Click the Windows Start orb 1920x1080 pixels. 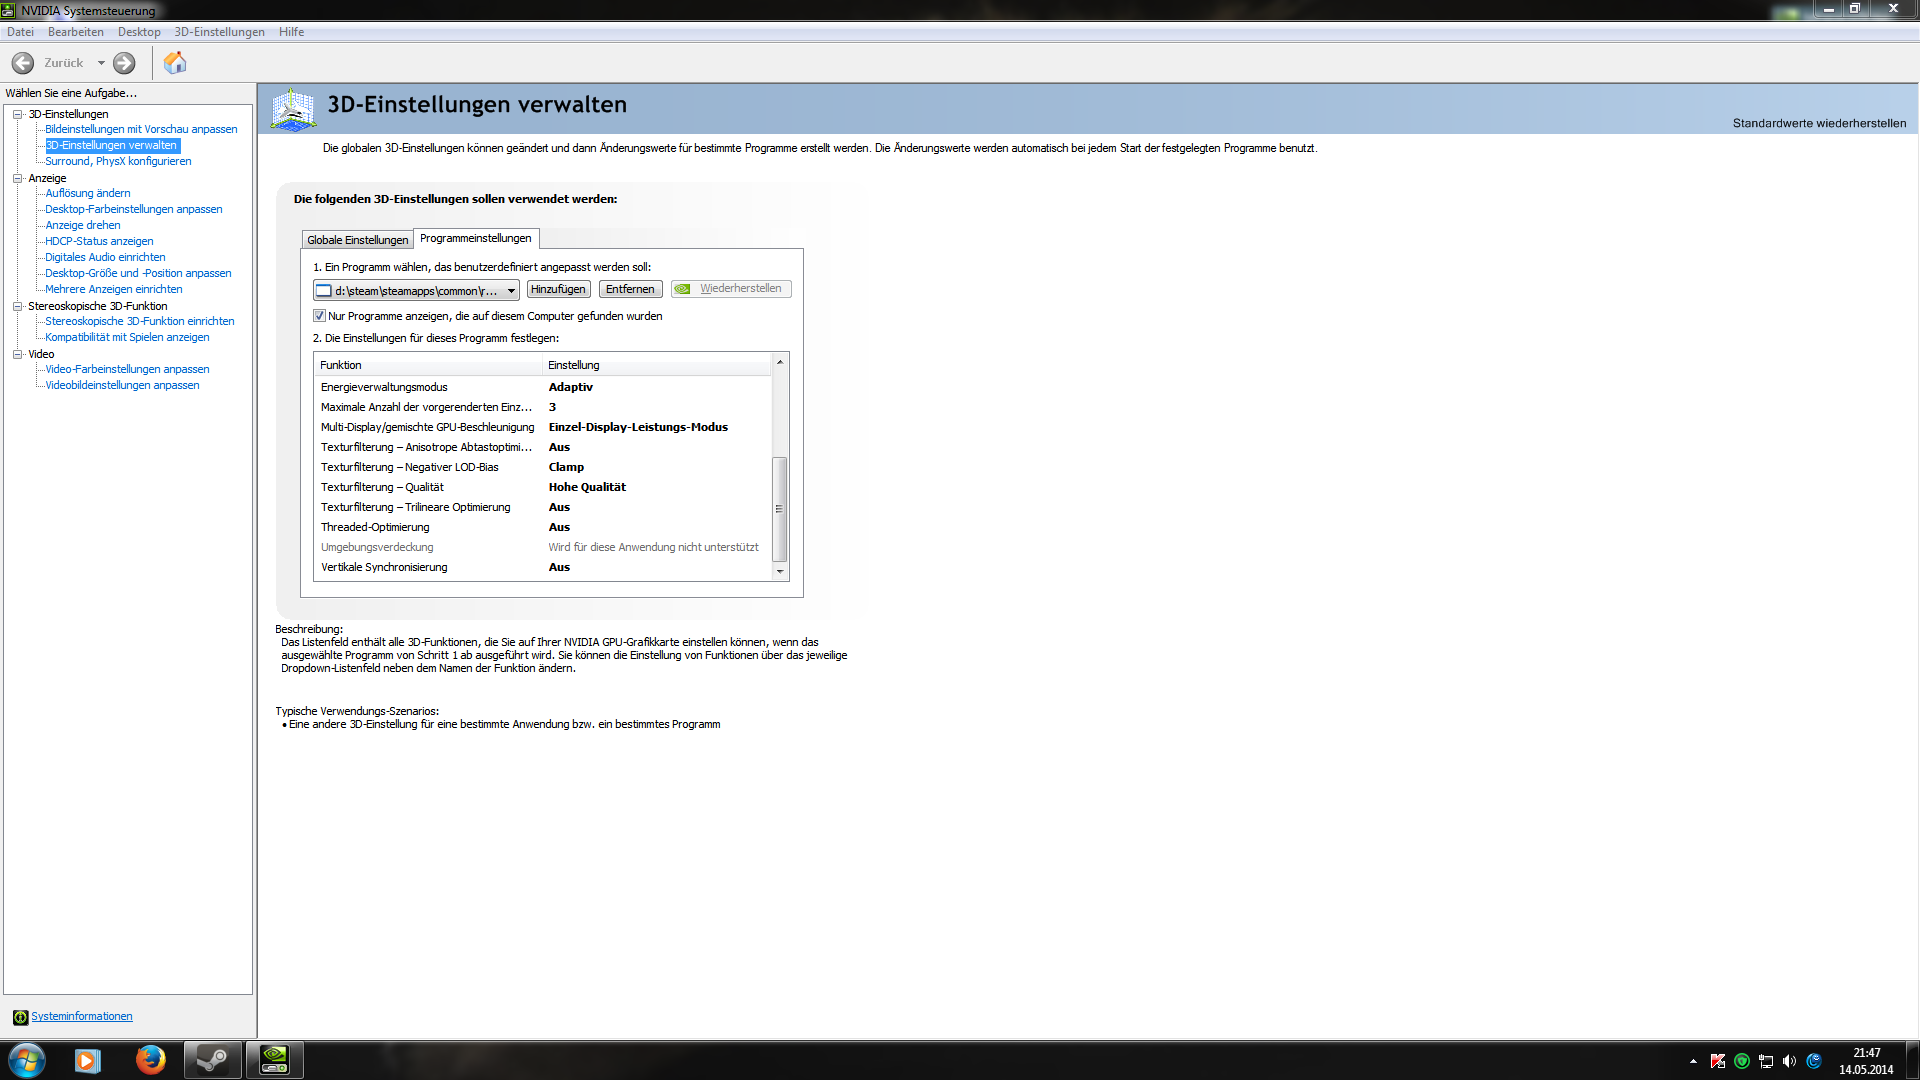pos(27,1059)
